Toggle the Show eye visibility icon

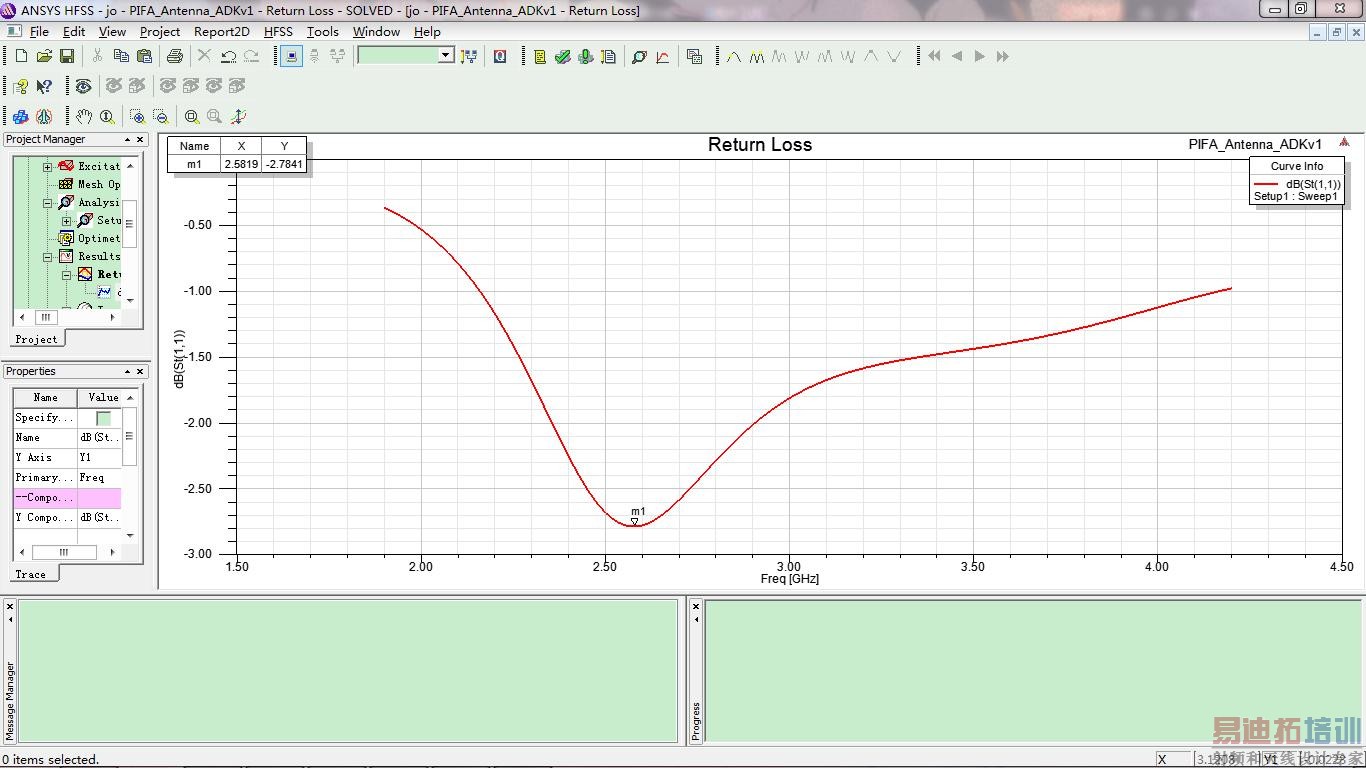click(x=83, y=86)
